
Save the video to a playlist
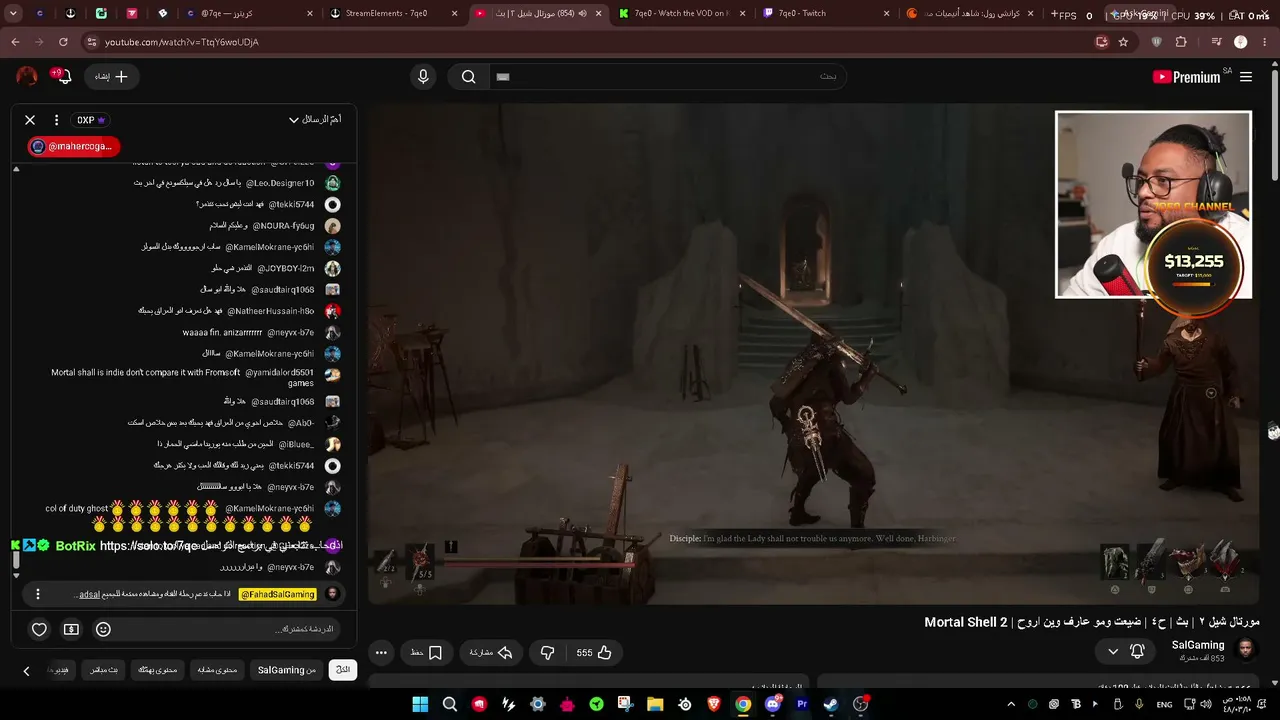[x=427, y=653]
